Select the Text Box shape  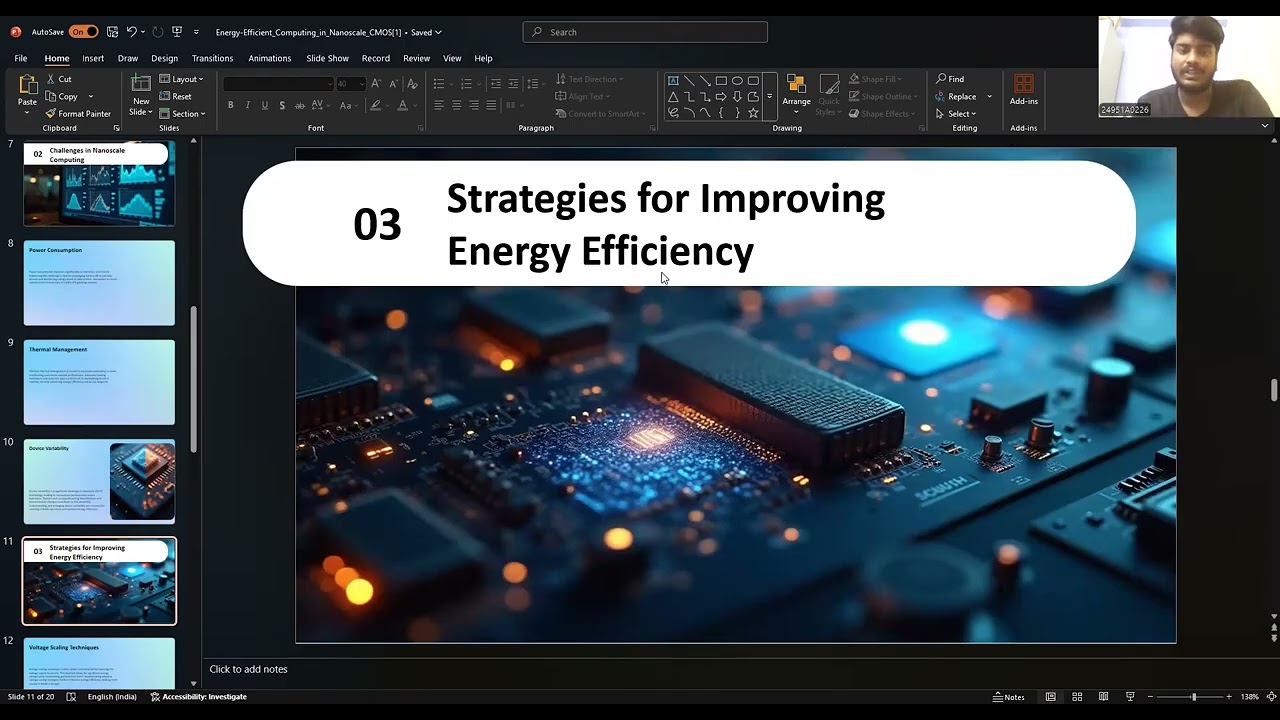tap(673, 81)
